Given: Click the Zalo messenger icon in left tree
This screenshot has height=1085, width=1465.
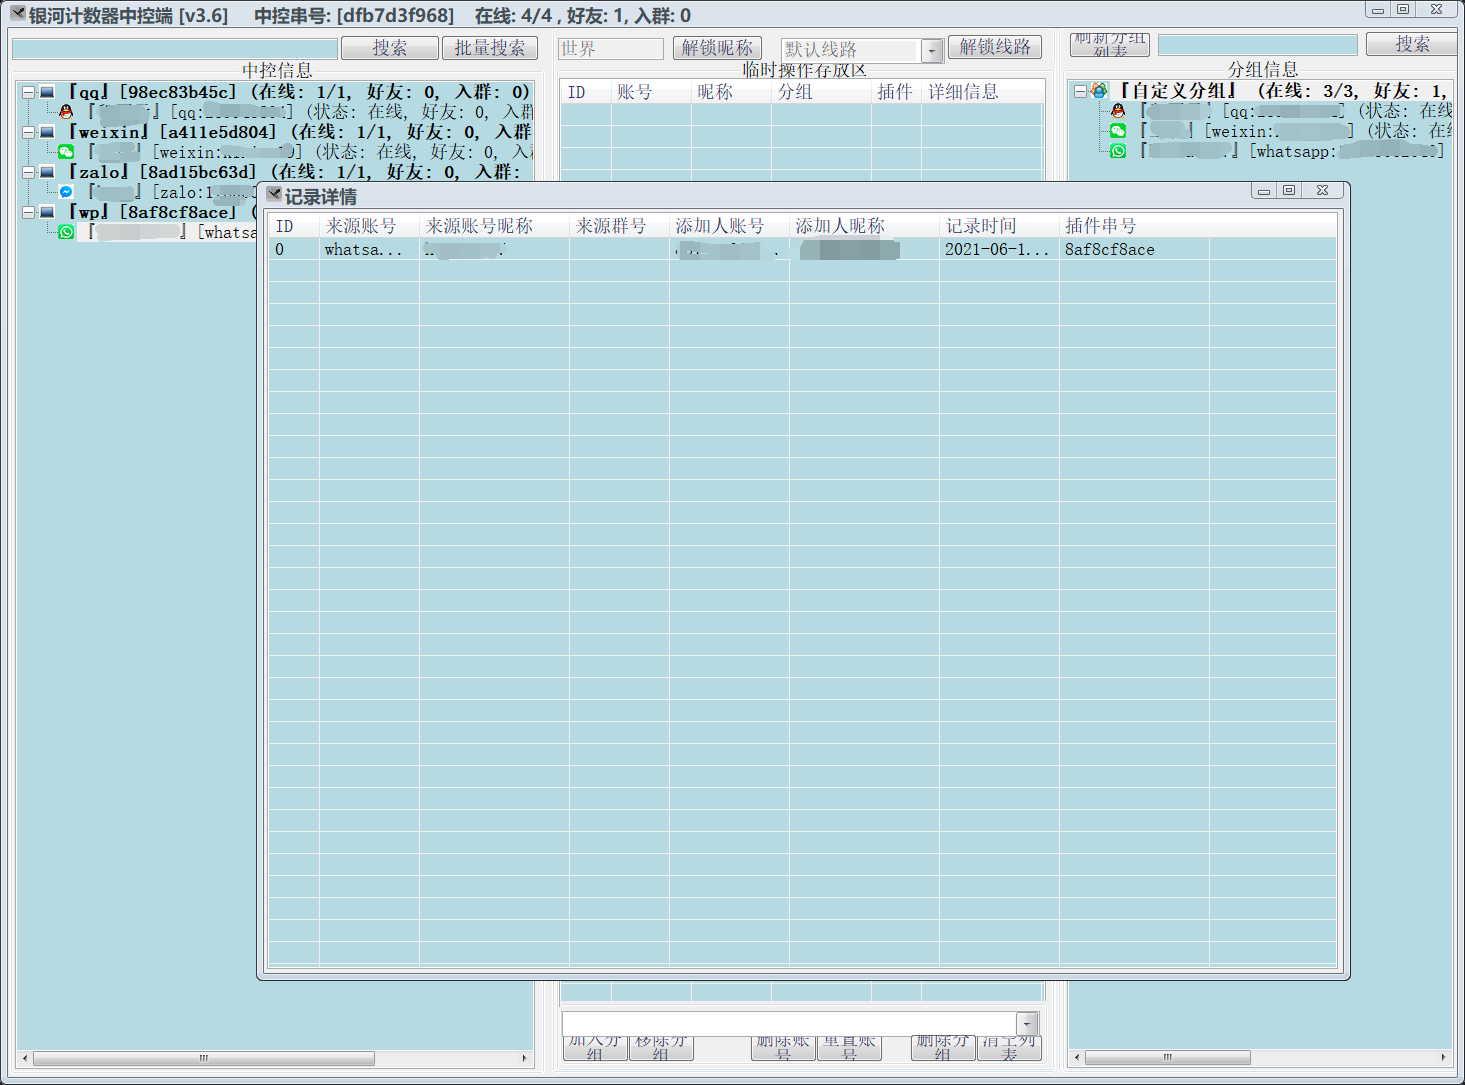Looking at the screenshot, I should [66, 192].
